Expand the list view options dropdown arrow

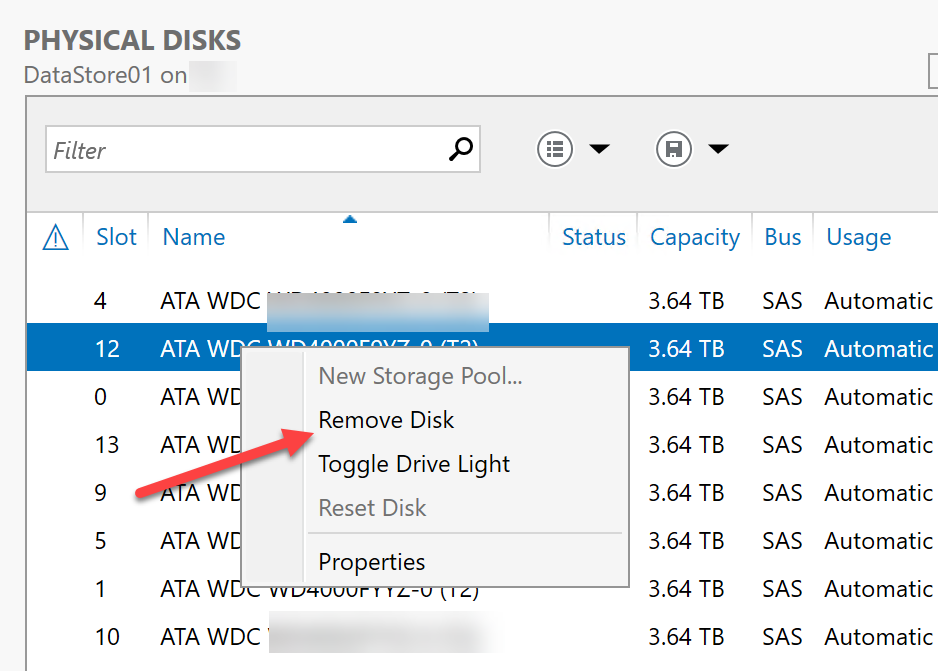coord(599,149)
